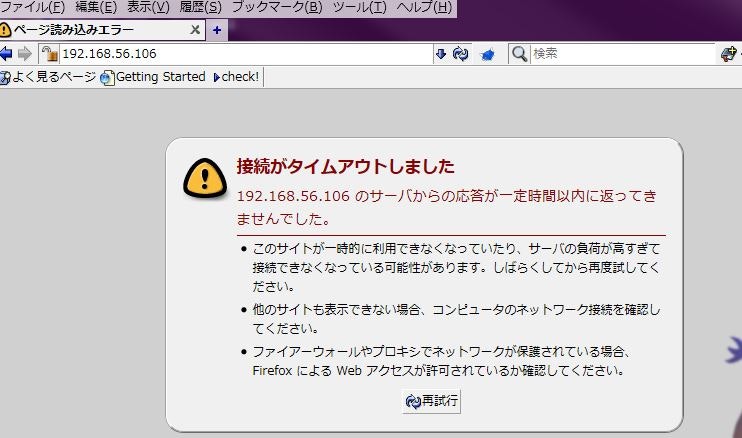
Task: Open the ファイル(F) menu
Action: tap(33, 7)
